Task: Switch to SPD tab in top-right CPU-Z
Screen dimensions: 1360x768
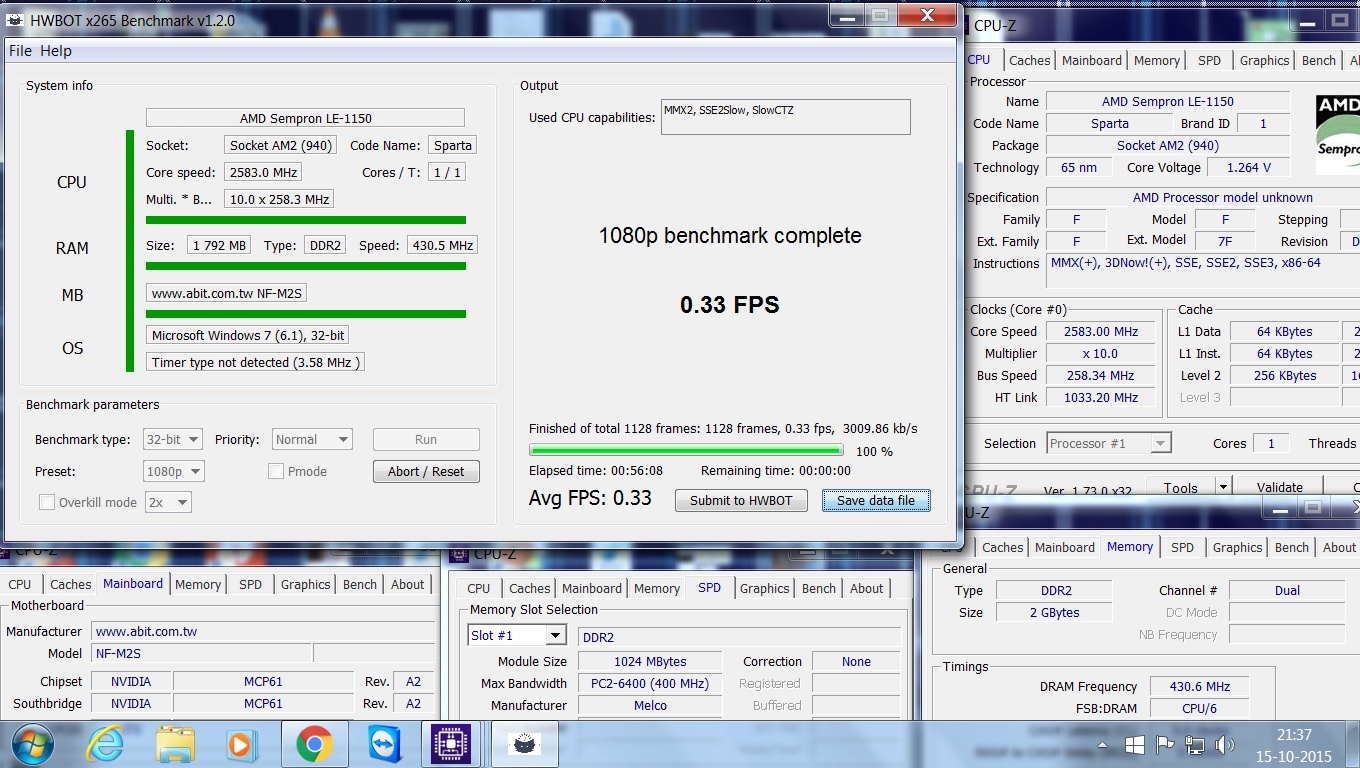Action: (x=1209, y=60)
